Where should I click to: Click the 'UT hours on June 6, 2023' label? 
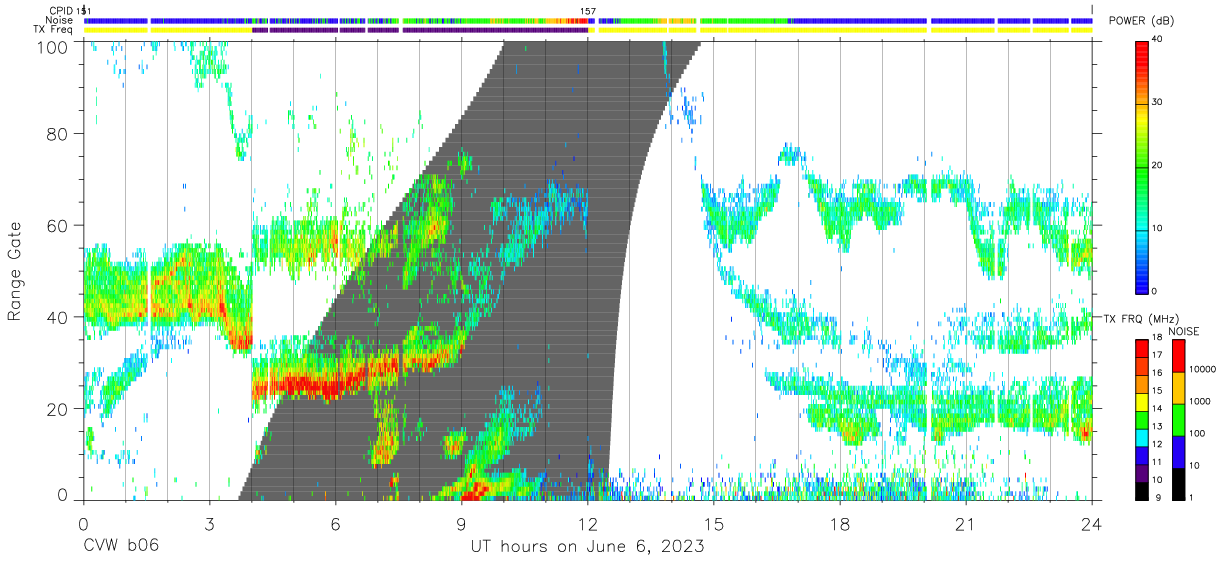[587, 547]
